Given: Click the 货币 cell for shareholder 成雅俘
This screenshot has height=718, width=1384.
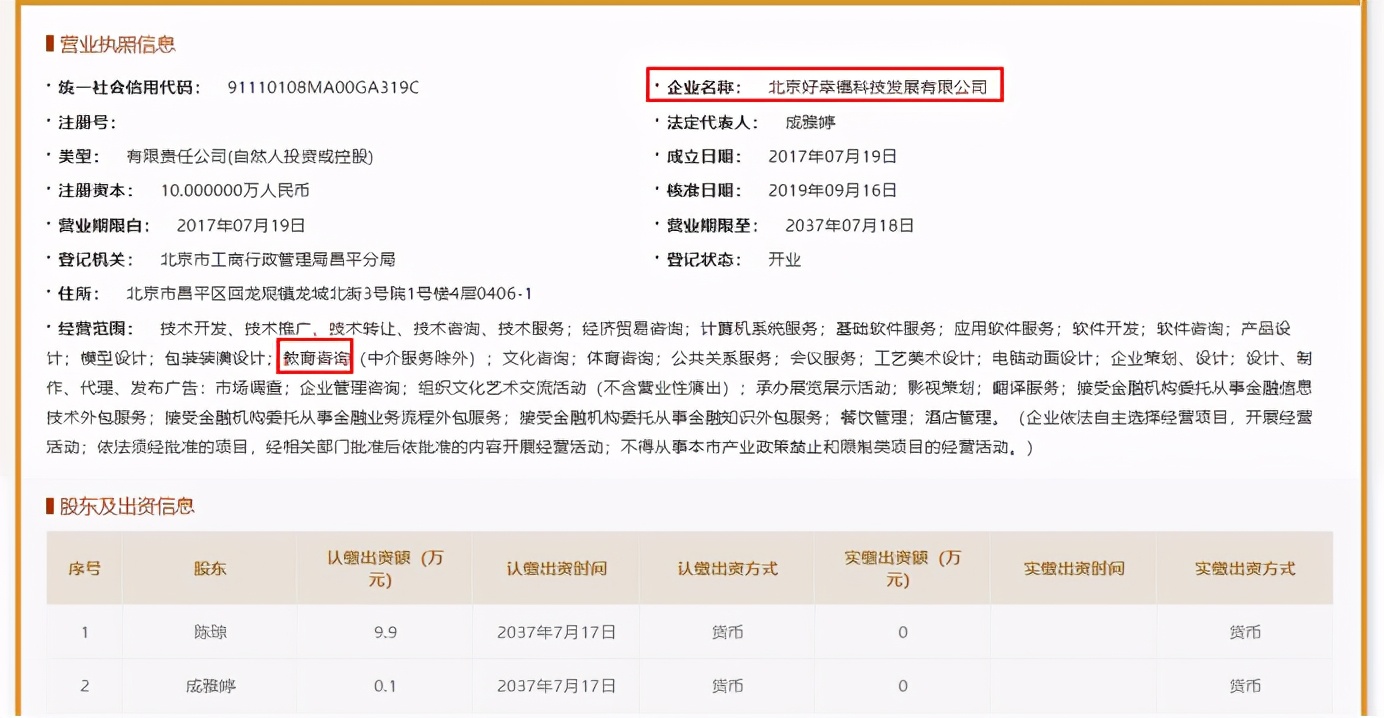Looking at the screenshot, I should 727,686.
